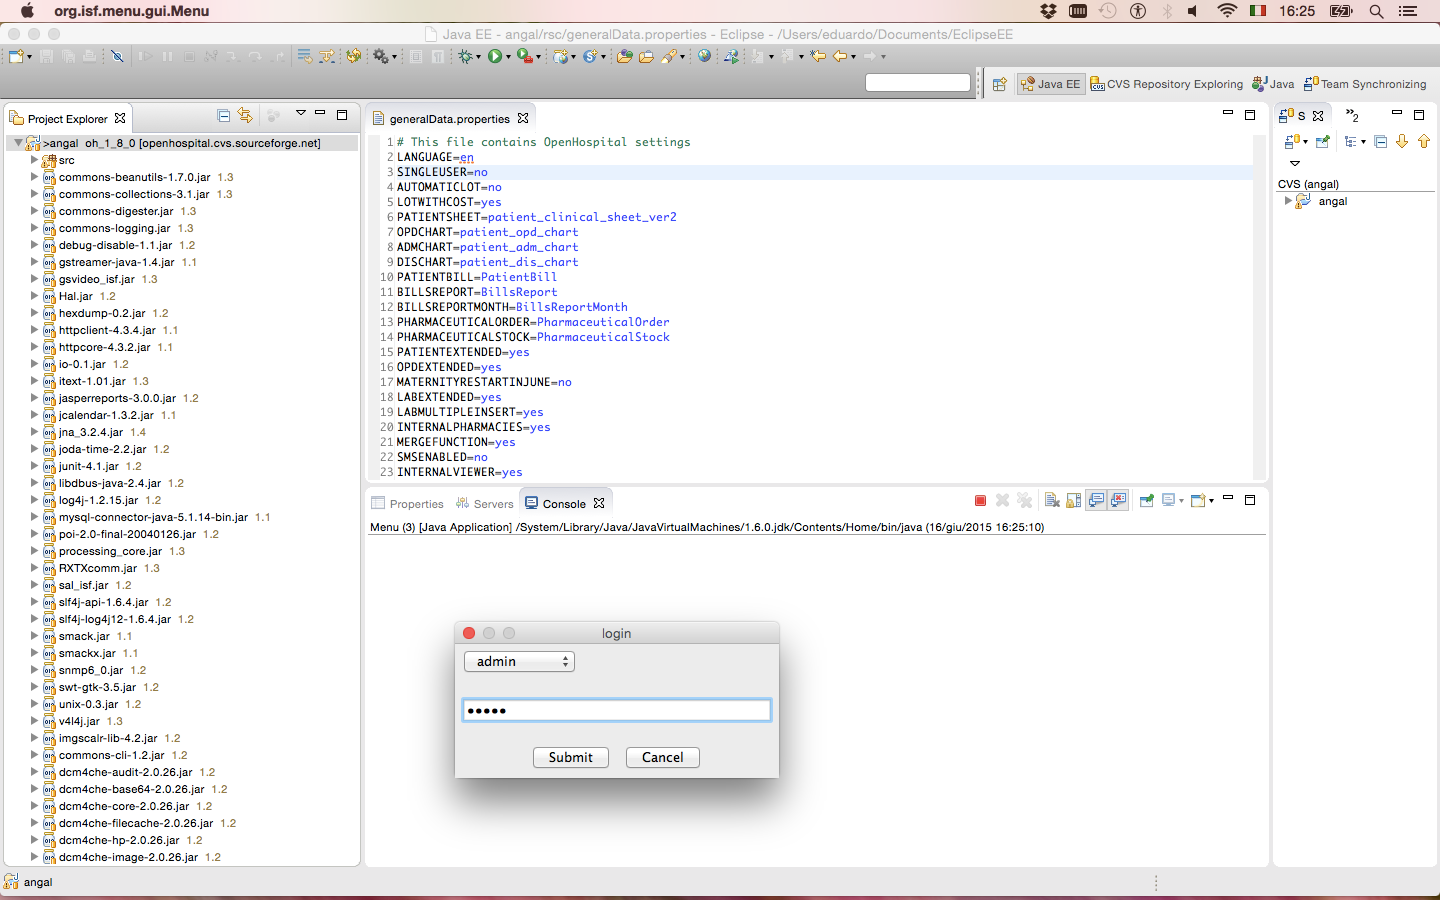Viewport: 1440px width, 900px height.
Task: Click the Synchronize icon in Synchronize view
Action: [1292, 142]
